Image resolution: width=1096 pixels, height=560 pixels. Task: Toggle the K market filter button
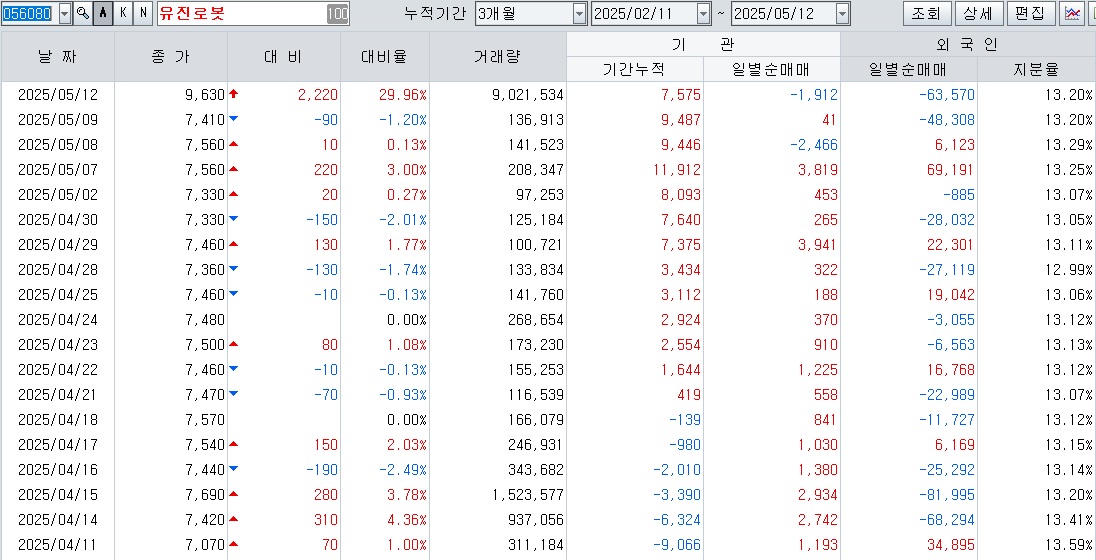pos(123,13)
